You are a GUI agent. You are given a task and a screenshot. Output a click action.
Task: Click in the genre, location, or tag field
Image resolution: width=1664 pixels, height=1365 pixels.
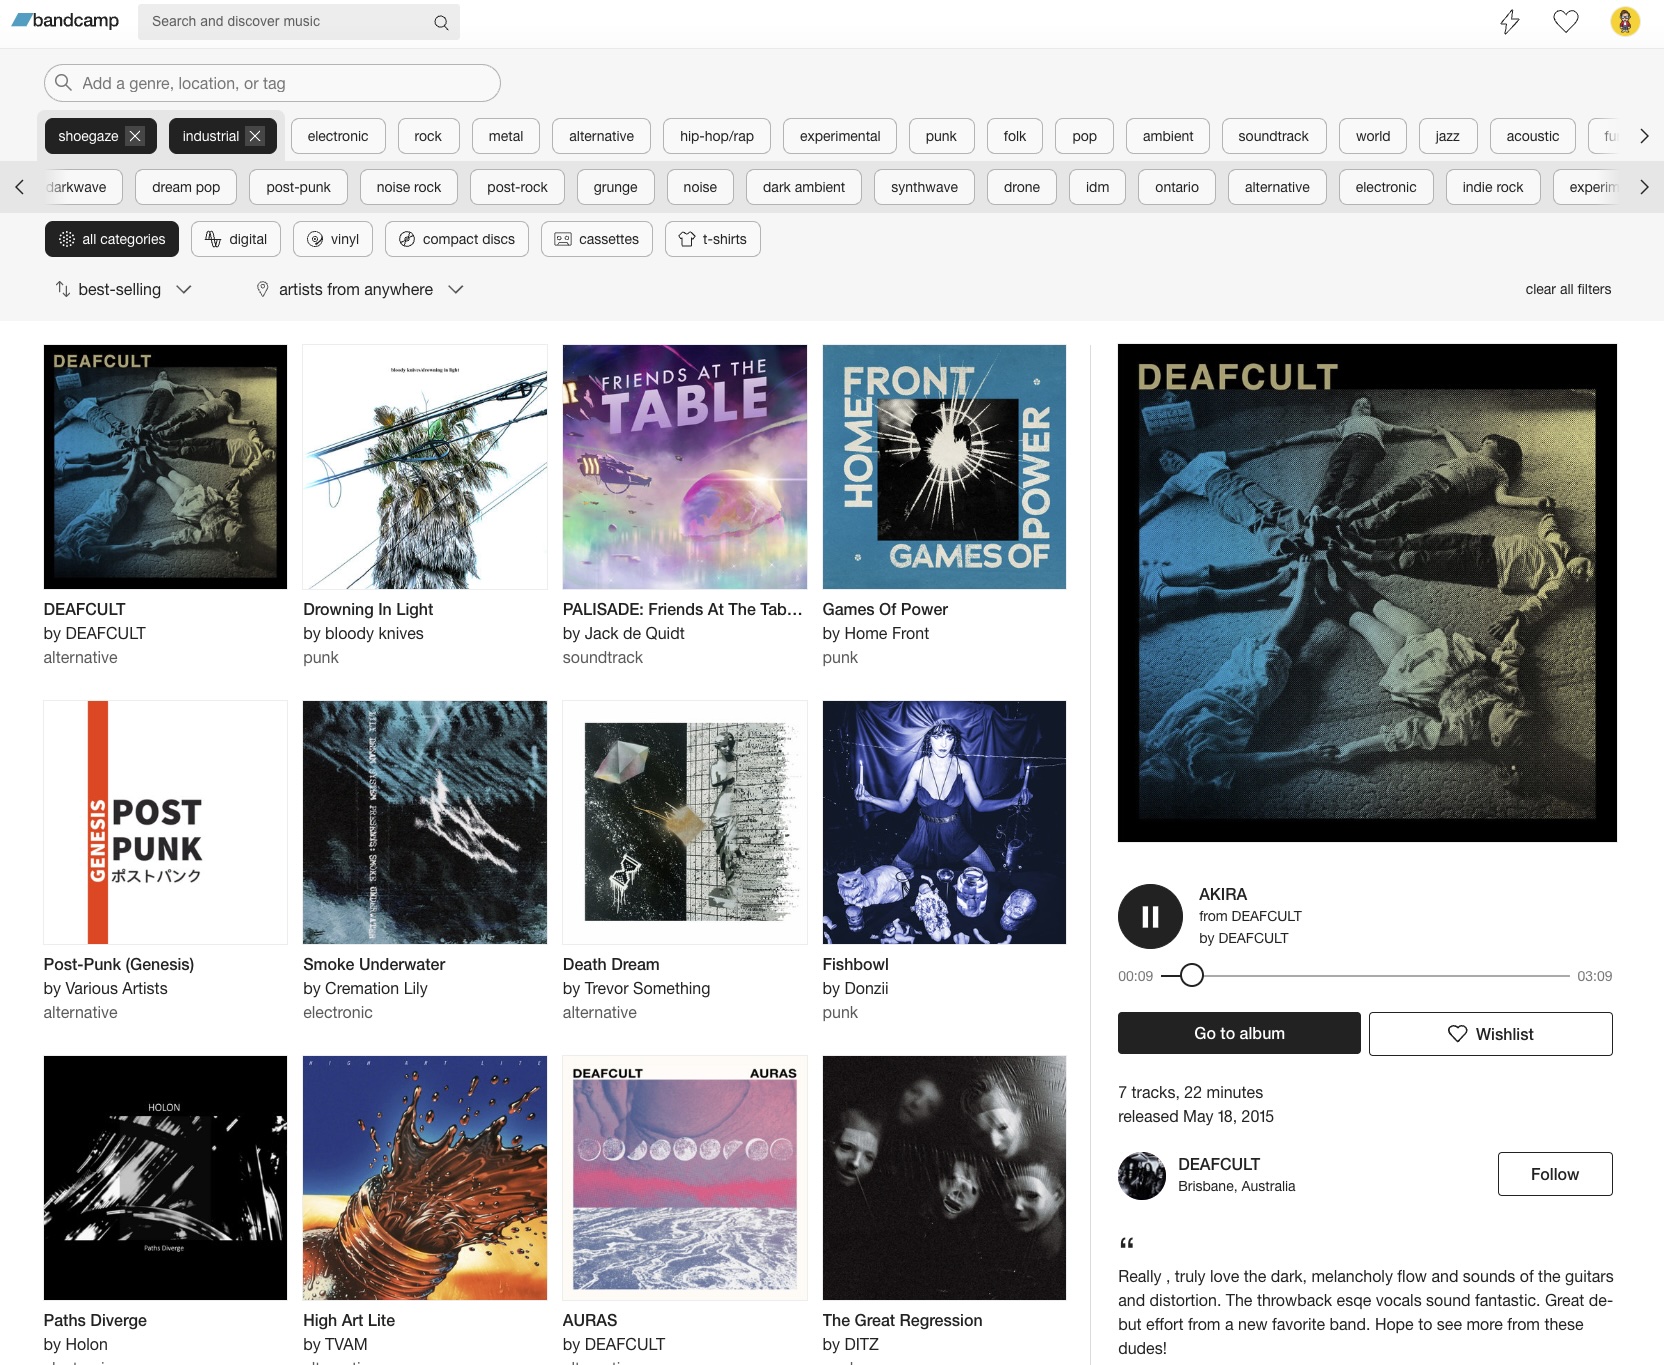coord(272,83)
